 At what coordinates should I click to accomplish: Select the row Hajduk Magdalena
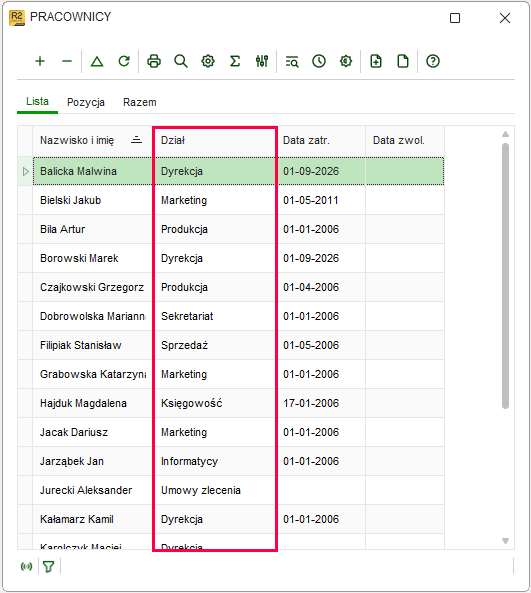(x=238, y=403)
